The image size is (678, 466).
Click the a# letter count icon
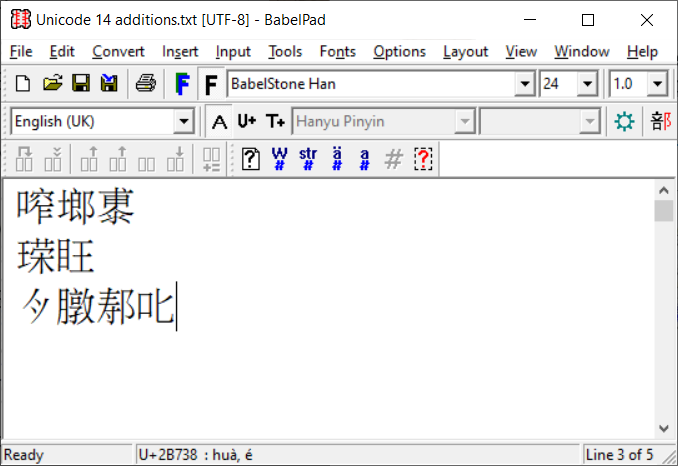click(x=365, y=159)
